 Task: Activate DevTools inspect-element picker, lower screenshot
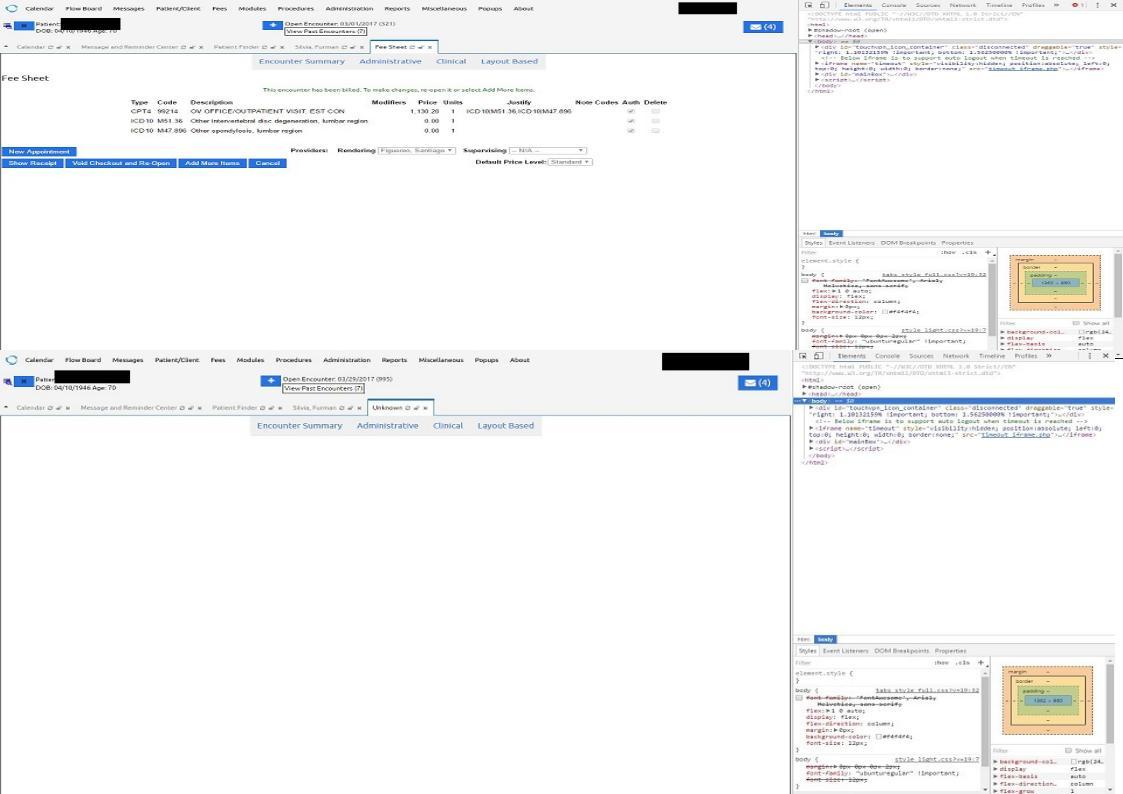[803, 356]
